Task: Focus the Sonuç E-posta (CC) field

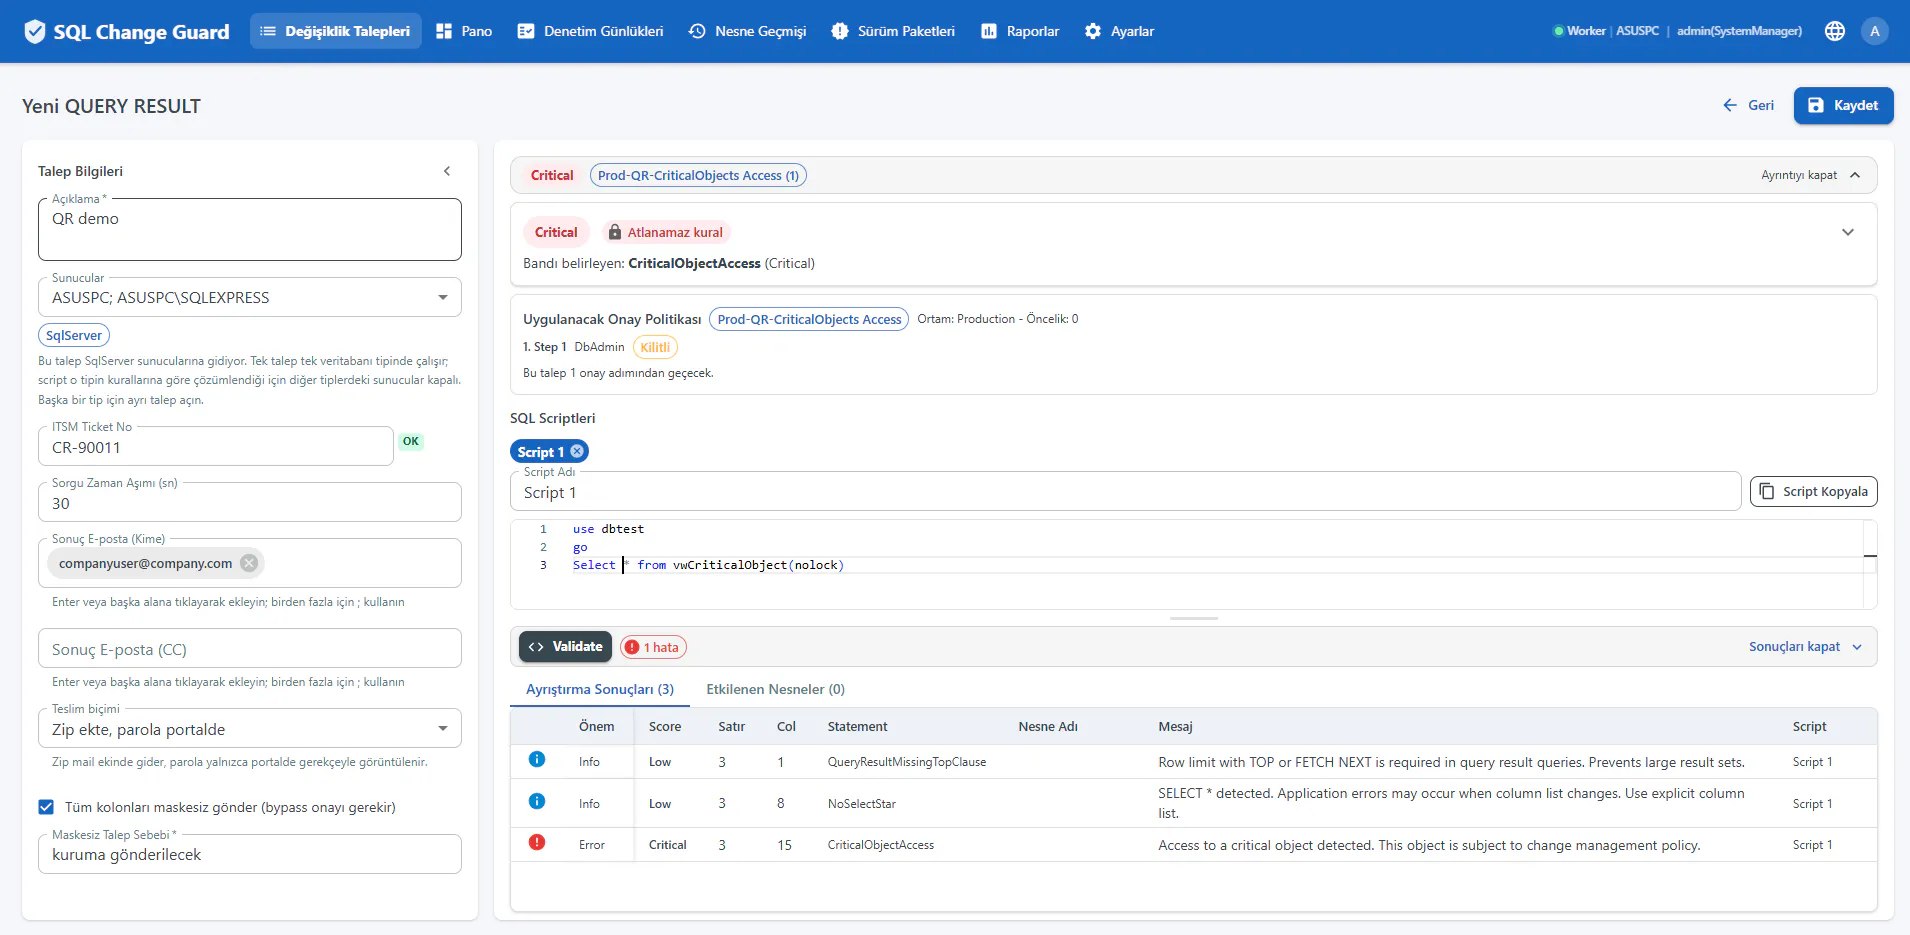Action: tap(250, 649)
